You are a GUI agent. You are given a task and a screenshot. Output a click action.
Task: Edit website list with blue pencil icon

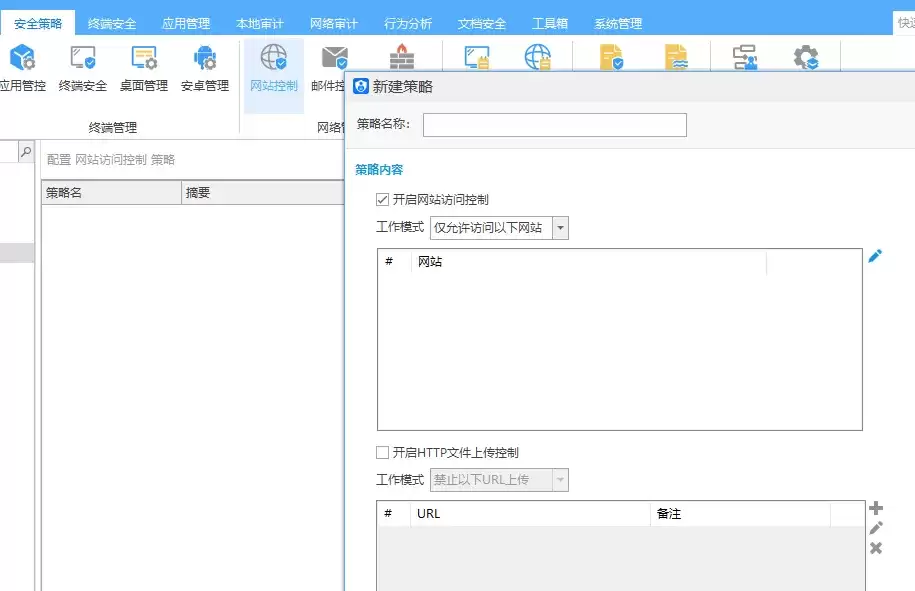click(x=875, y=256)
